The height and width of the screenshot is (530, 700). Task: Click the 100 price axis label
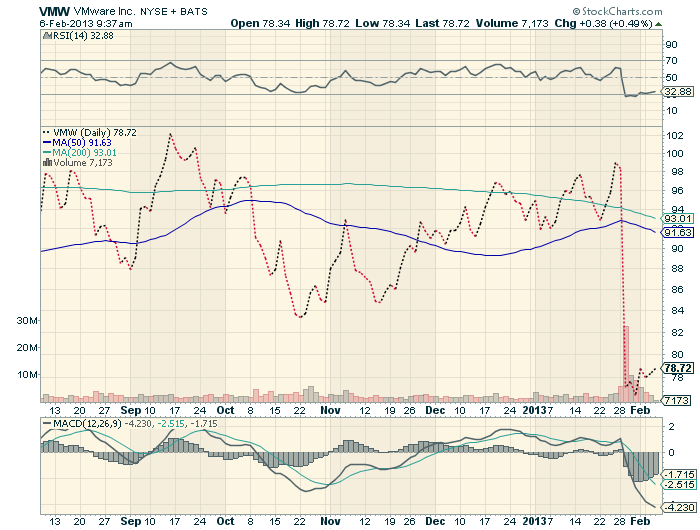(x=674, y=154)
